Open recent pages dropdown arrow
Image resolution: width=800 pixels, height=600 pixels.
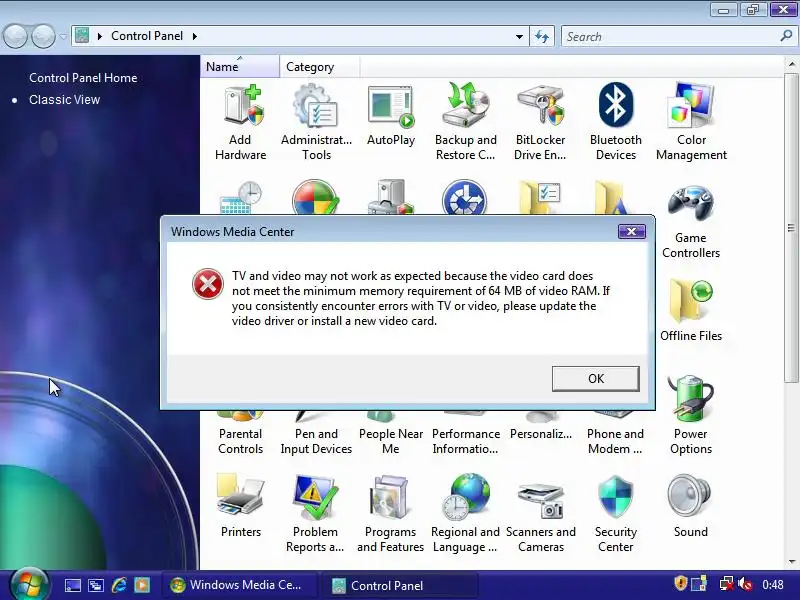(63, 37)
